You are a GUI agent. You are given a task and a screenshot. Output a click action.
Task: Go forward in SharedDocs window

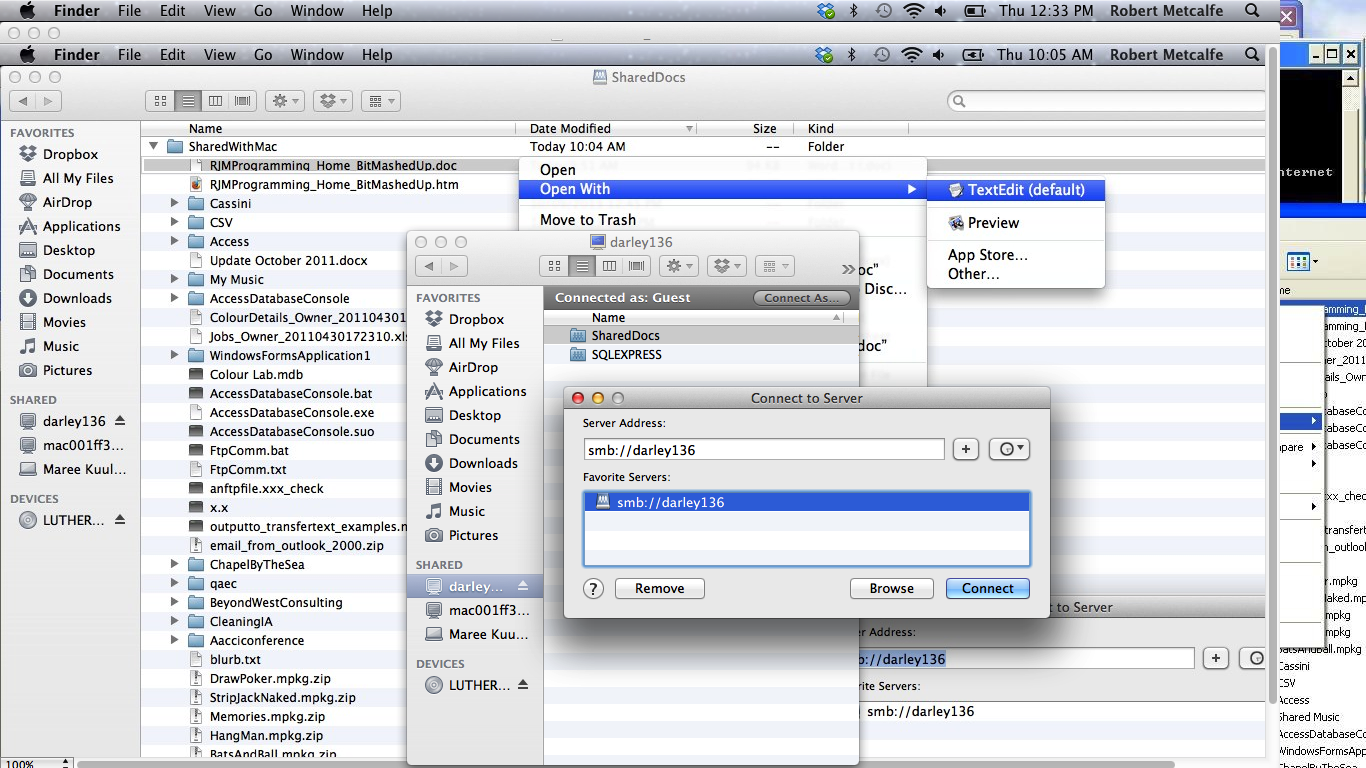click(49, 101)
